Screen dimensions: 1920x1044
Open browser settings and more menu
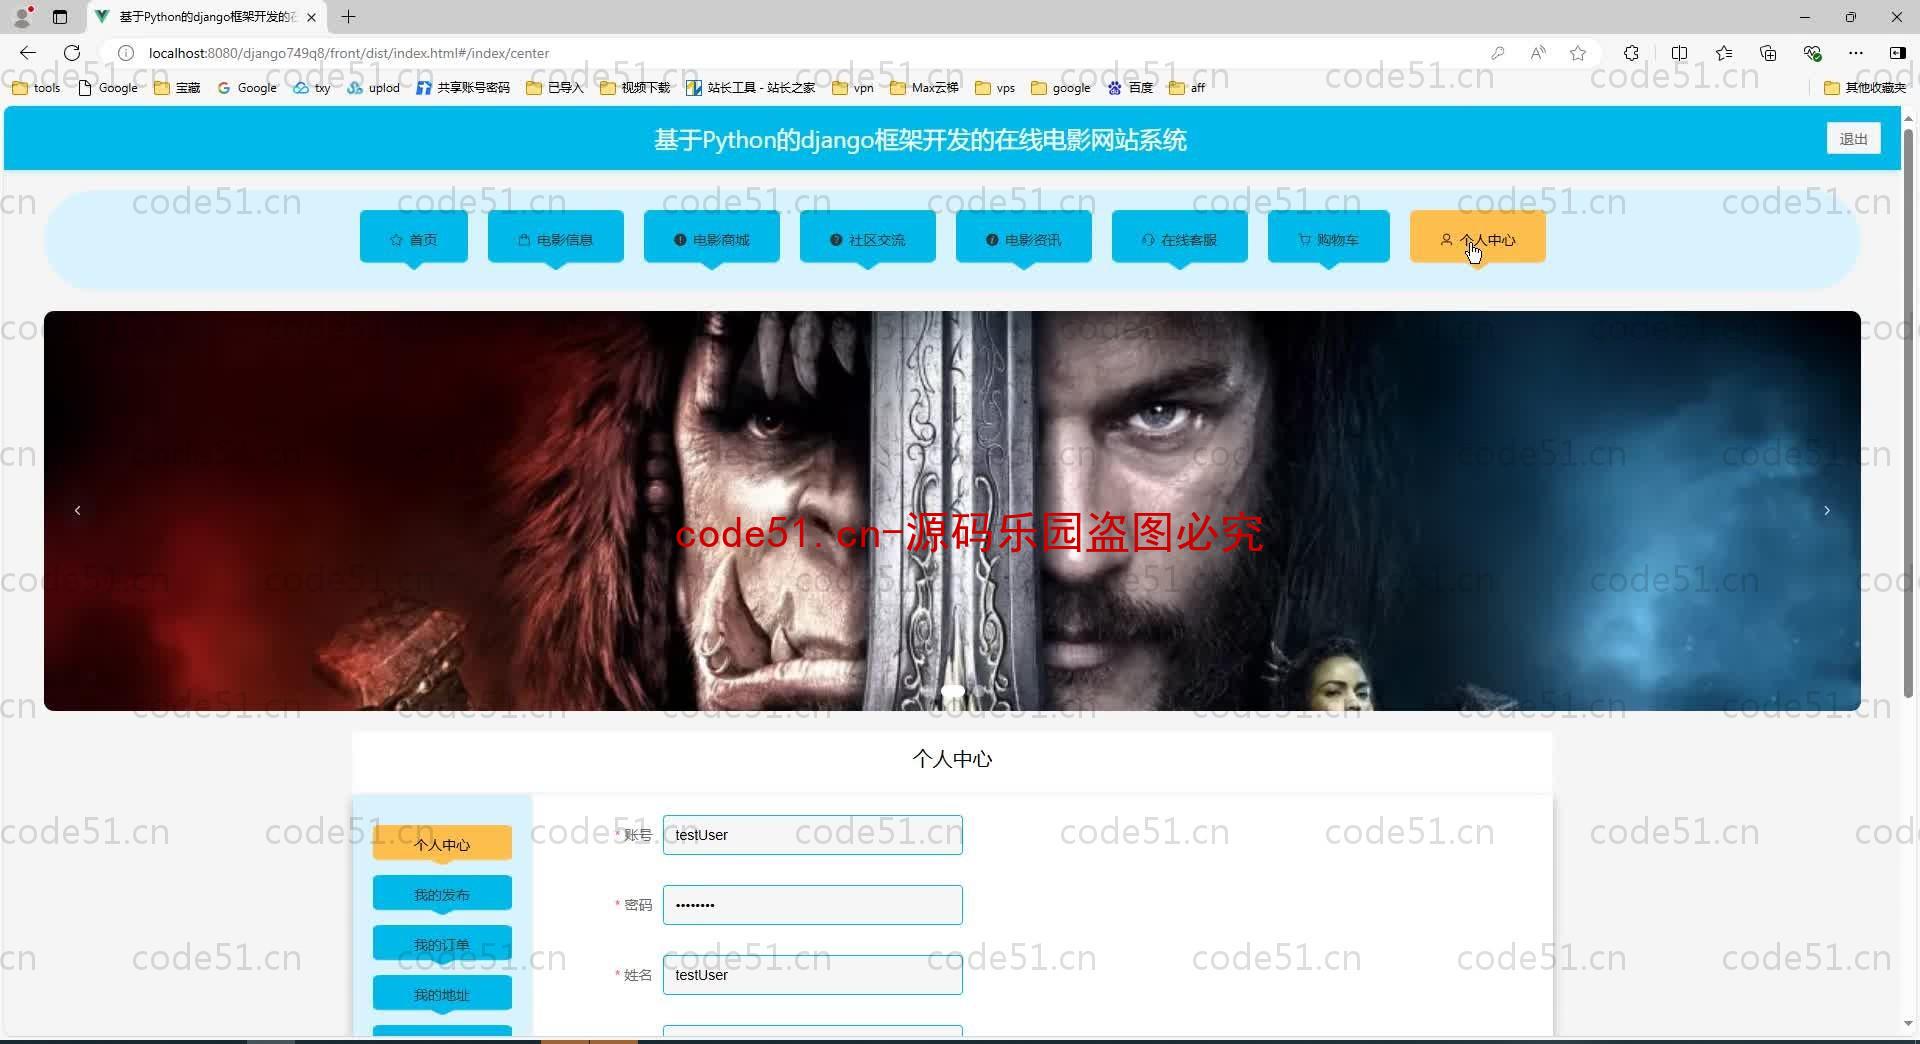tap(1856, 53)
